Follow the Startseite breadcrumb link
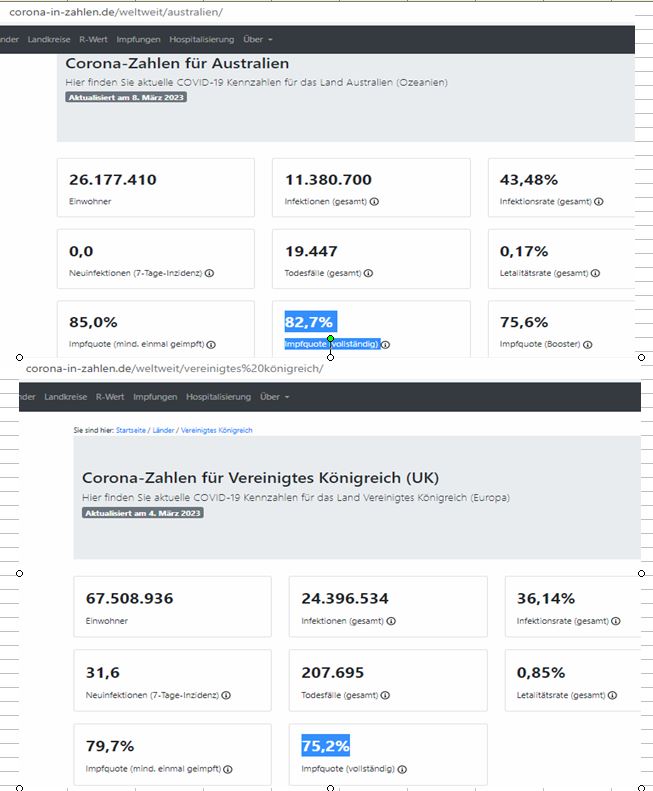This screenshot has height=791, width=653. (131, 430)
